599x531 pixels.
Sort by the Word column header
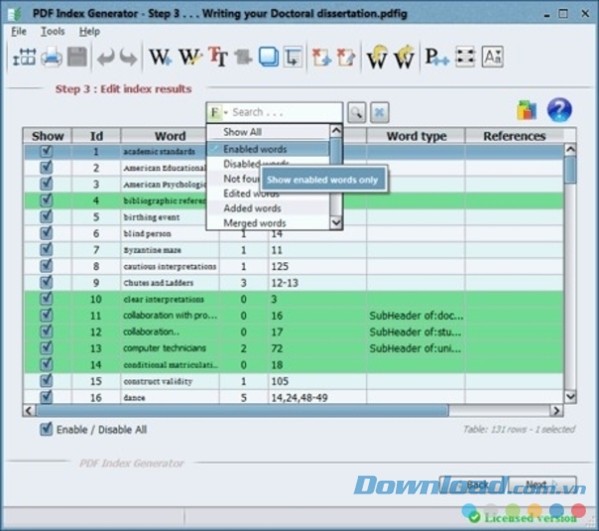pyautogui.click(x=170, y=136)
